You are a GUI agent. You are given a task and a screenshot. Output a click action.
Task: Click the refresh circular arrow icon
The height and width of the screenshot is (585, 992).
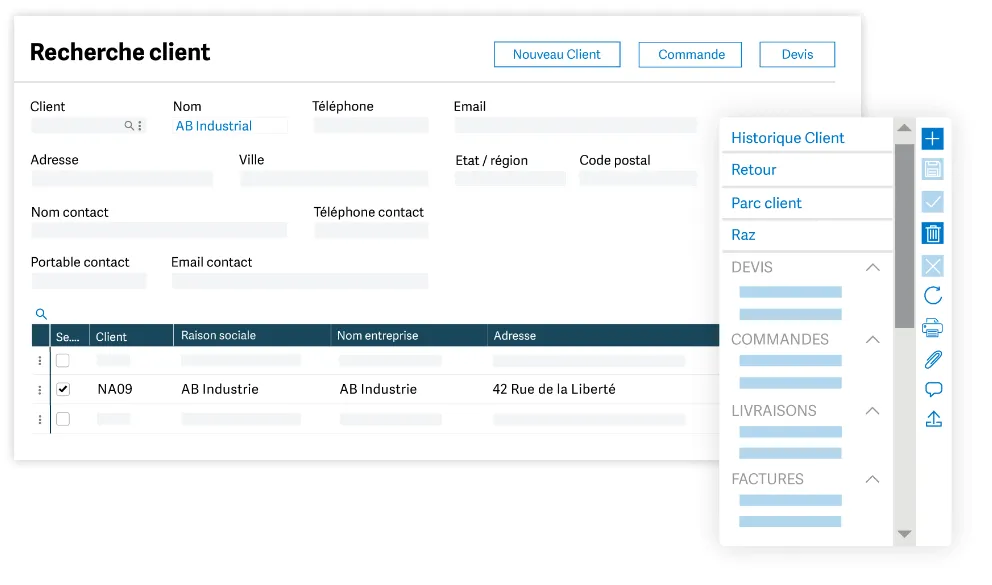[933, 295]
